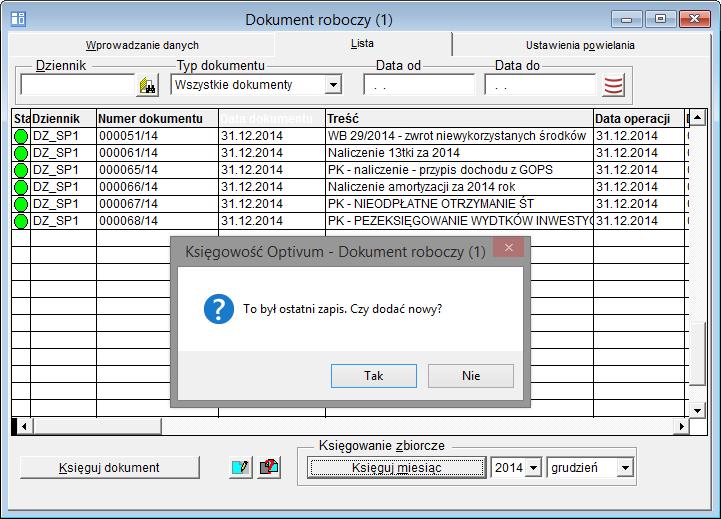Screen dimensions: 721x519
Task: Click the vertical scrollbar down arrow
Action: (698, 410)
